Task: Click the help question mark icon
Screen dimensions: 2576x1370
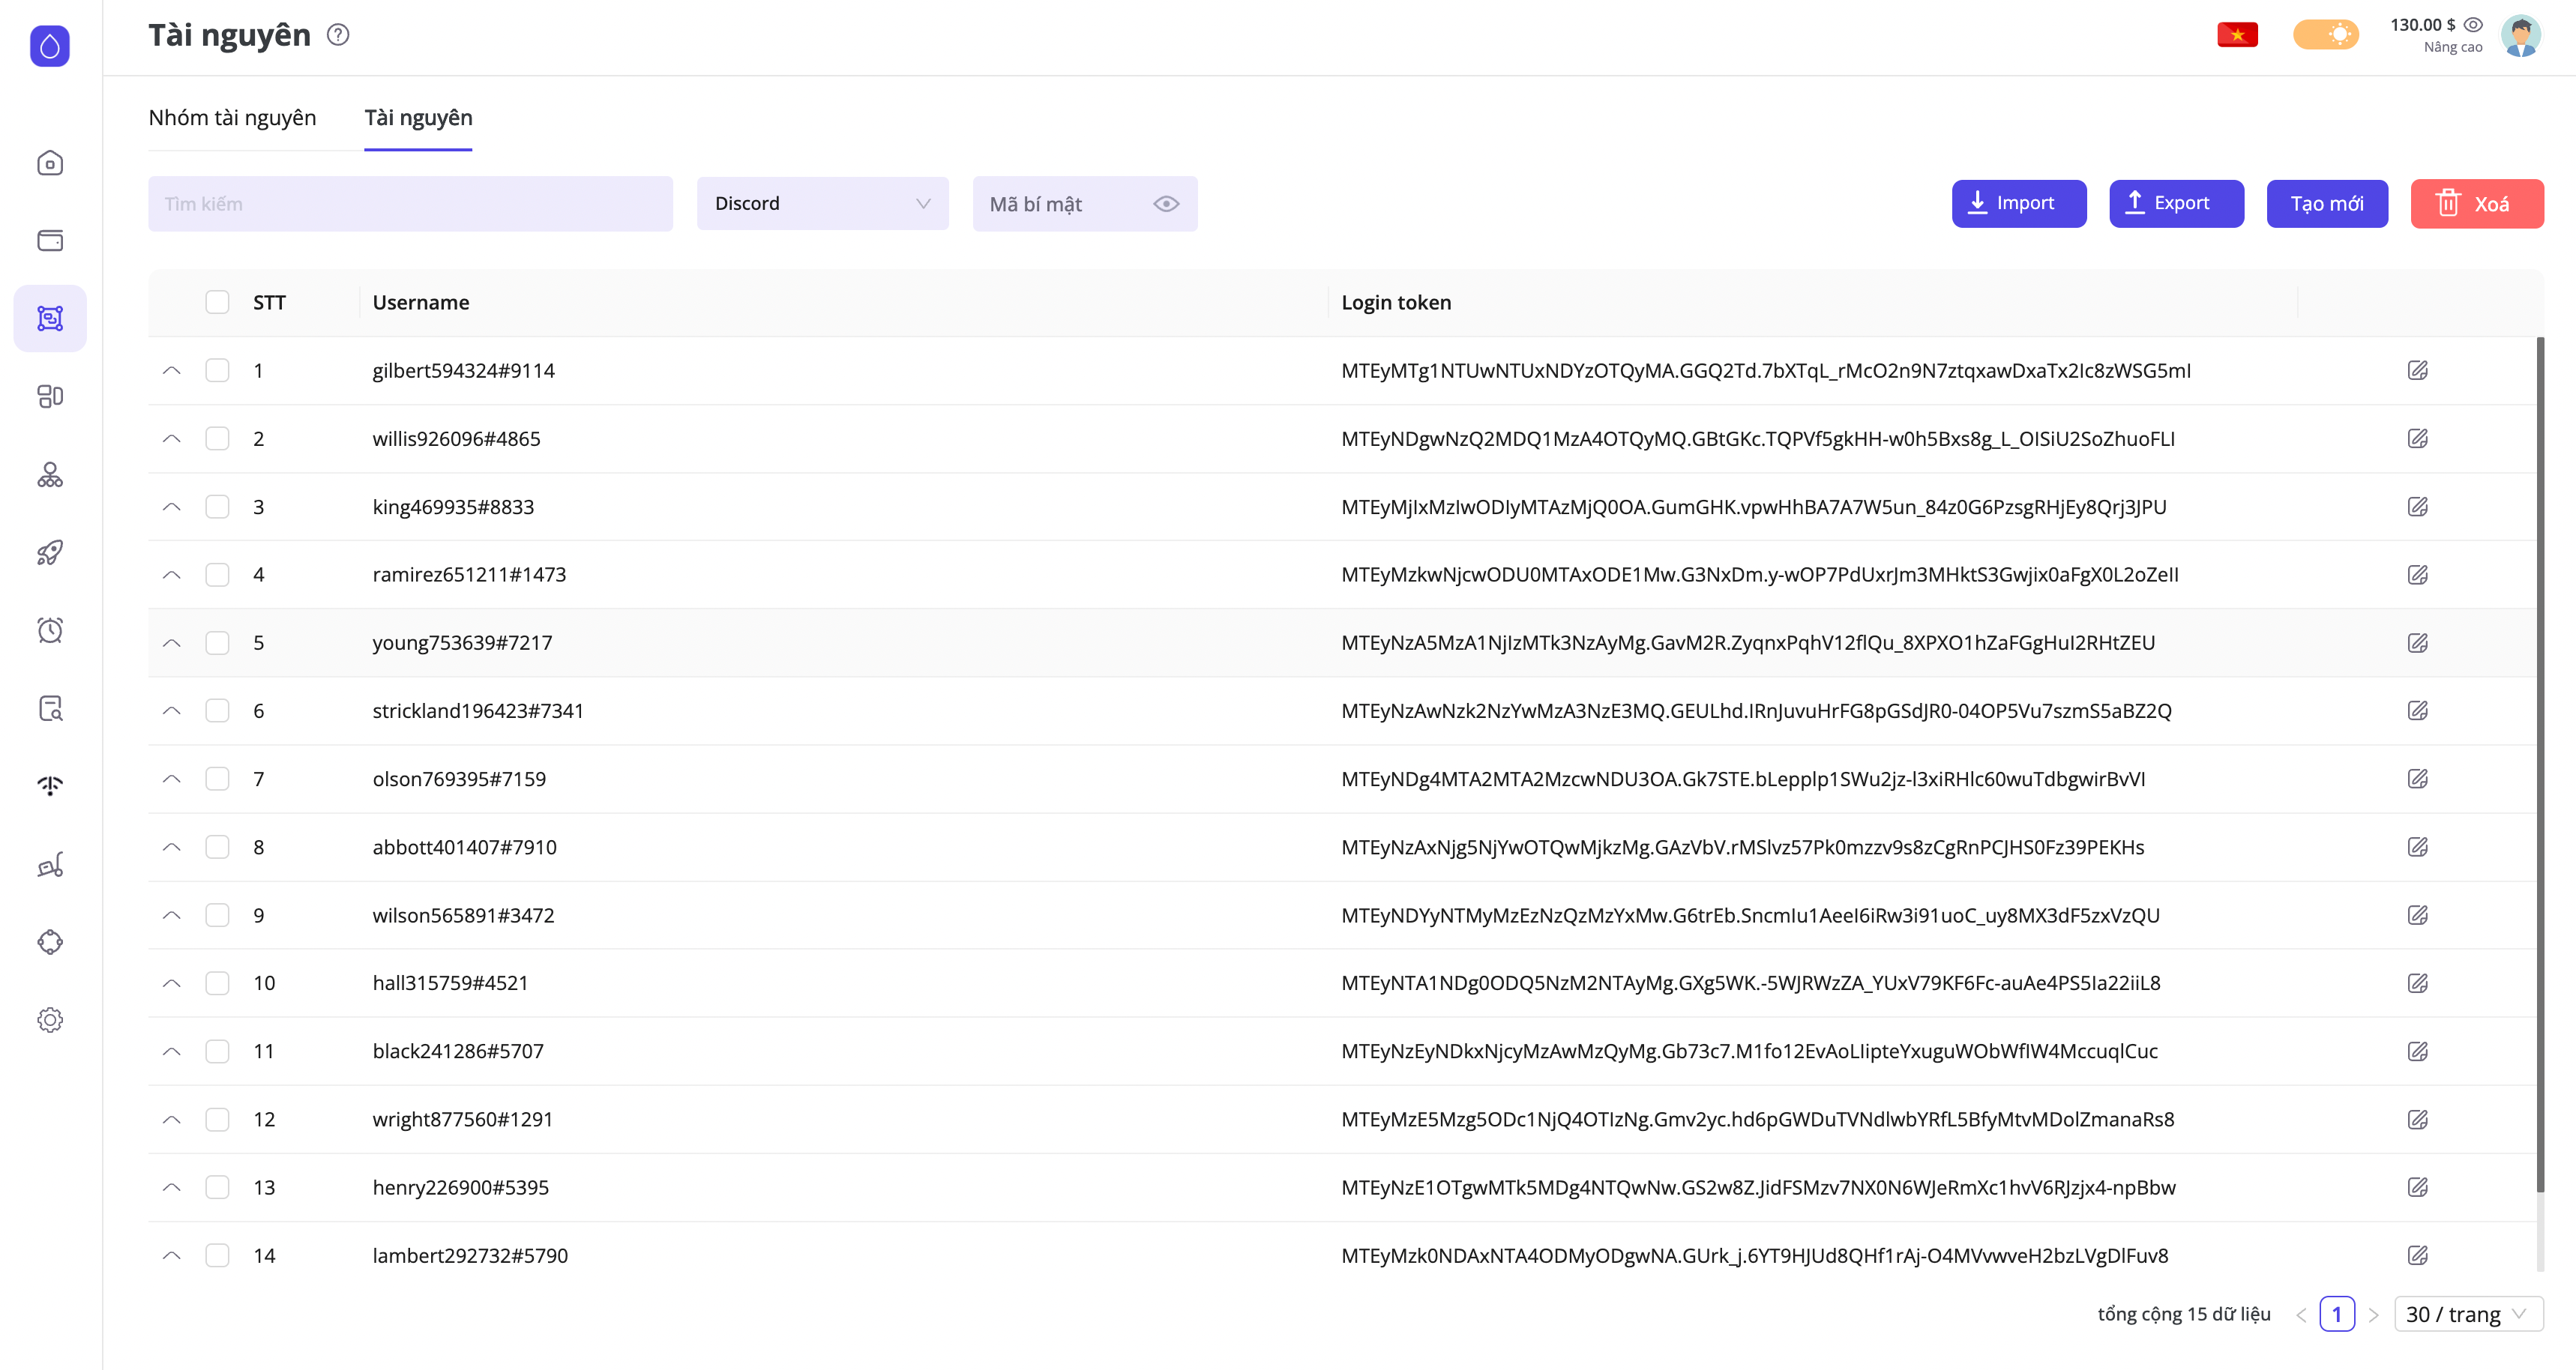Action: (338, 35)
